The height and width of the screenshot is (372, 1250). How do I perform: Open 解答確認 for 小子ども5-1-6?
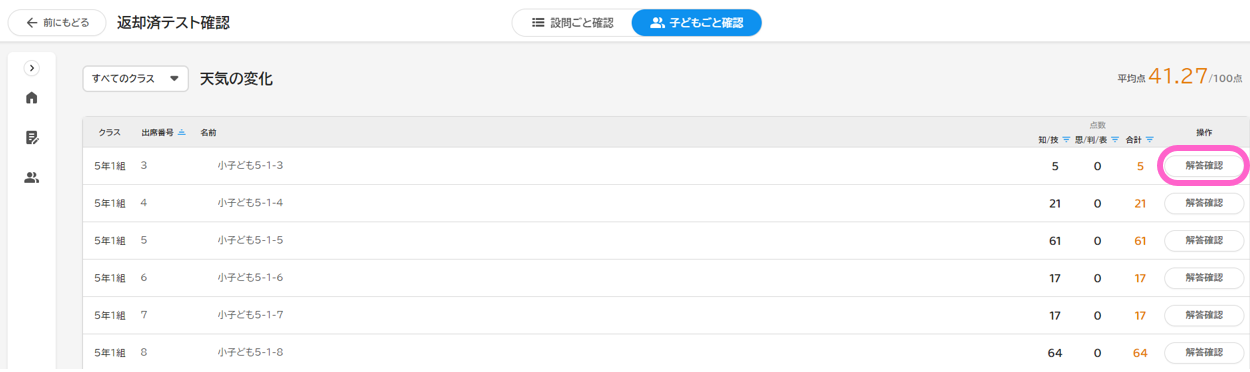click(x=1204, y=278)
